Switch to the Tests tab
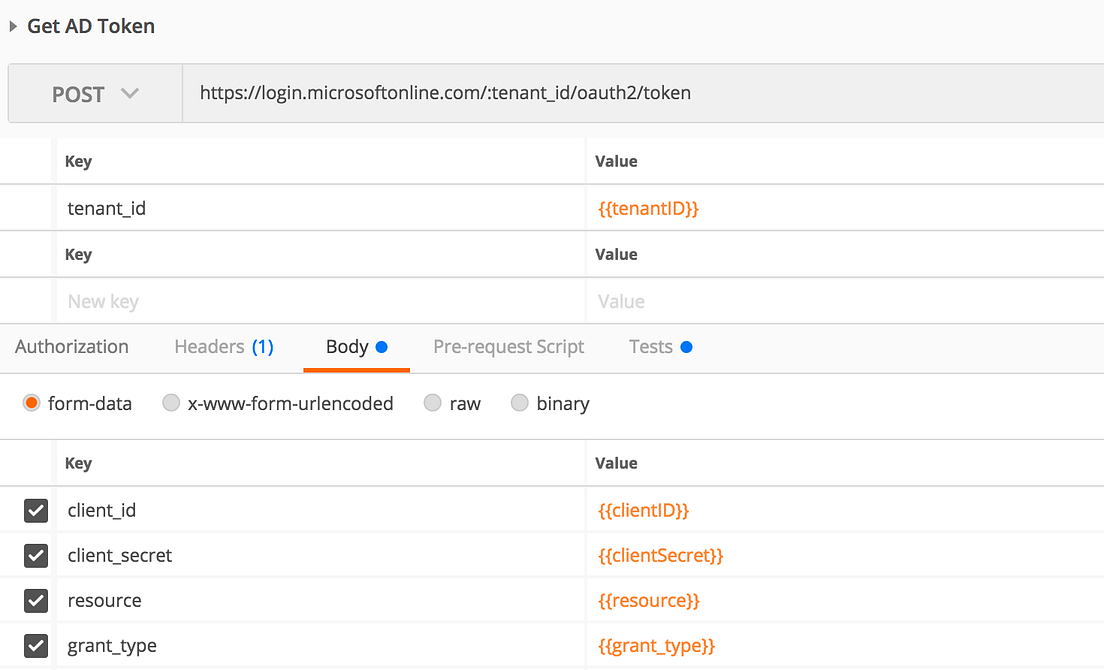 (652, 347)
